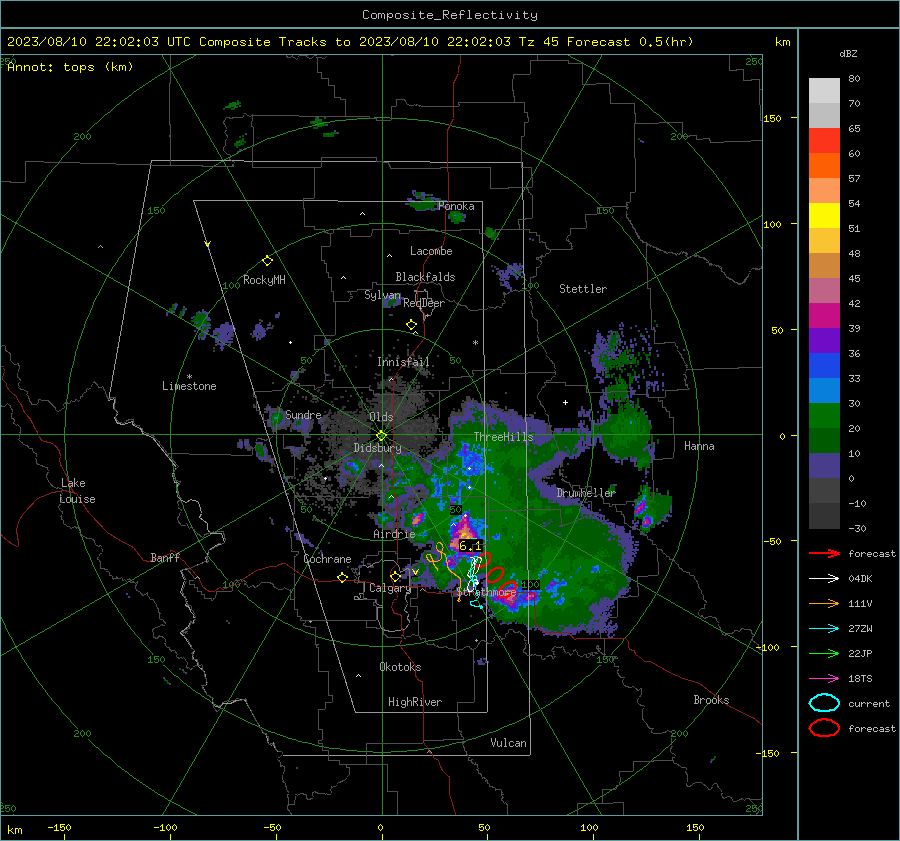The image size is (900, 841).
Task: Click the RedDeer city label
Action: (424, 303)
